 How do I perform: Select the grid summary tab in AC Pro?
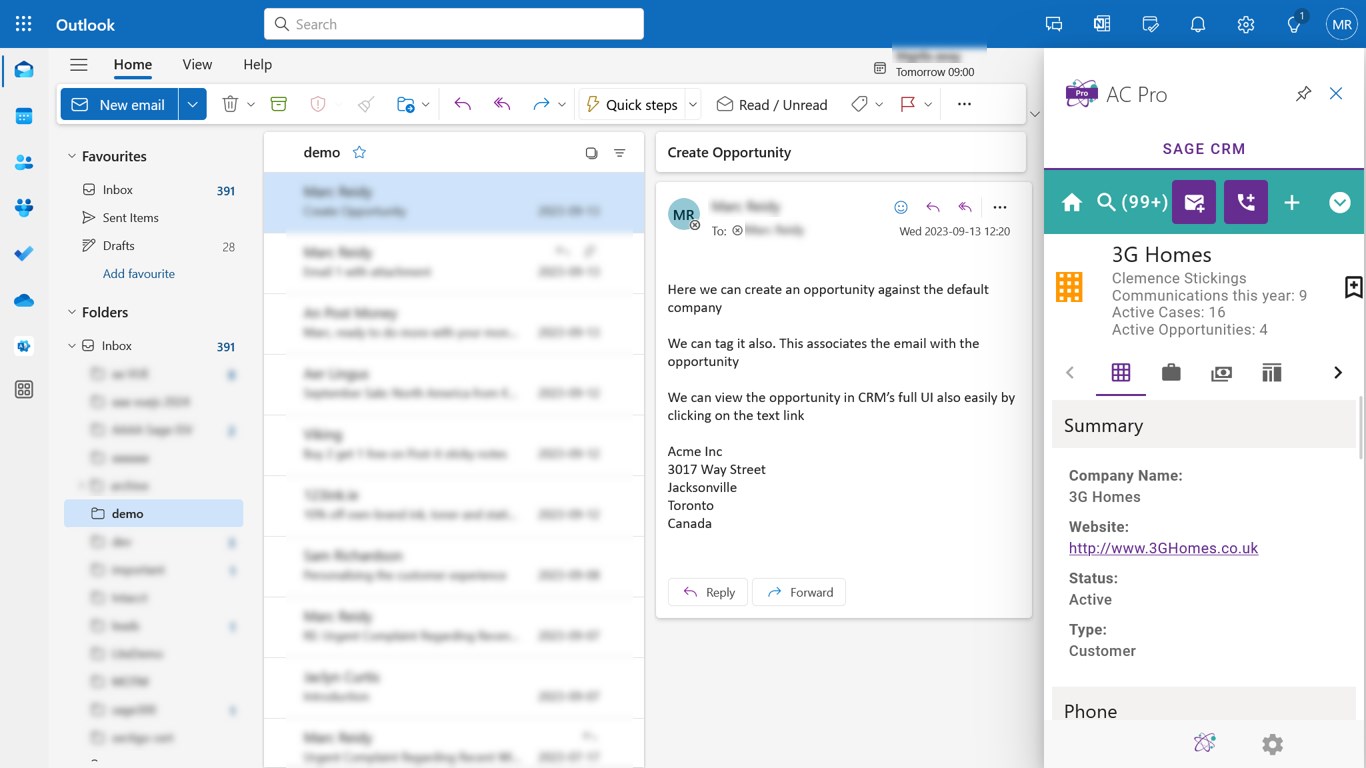1121,373
